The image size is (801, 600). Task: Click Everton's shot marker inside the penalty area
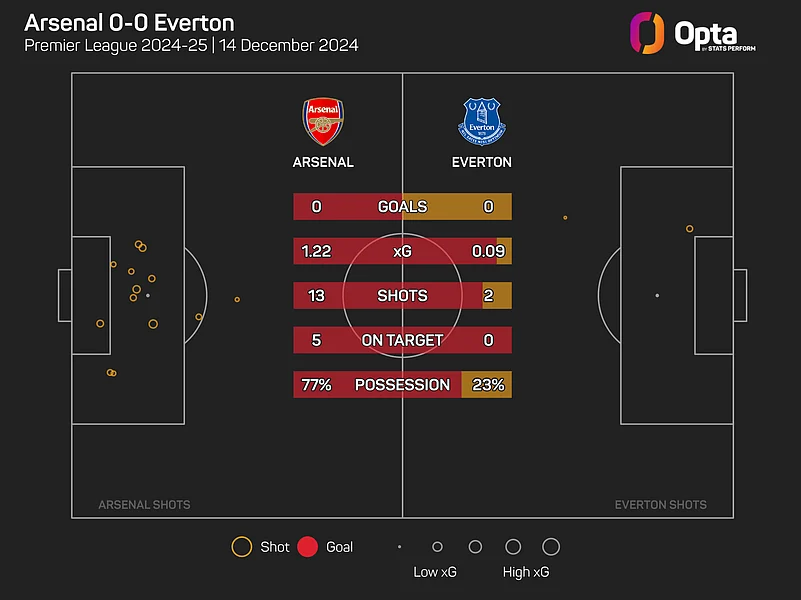coord(689,229)
